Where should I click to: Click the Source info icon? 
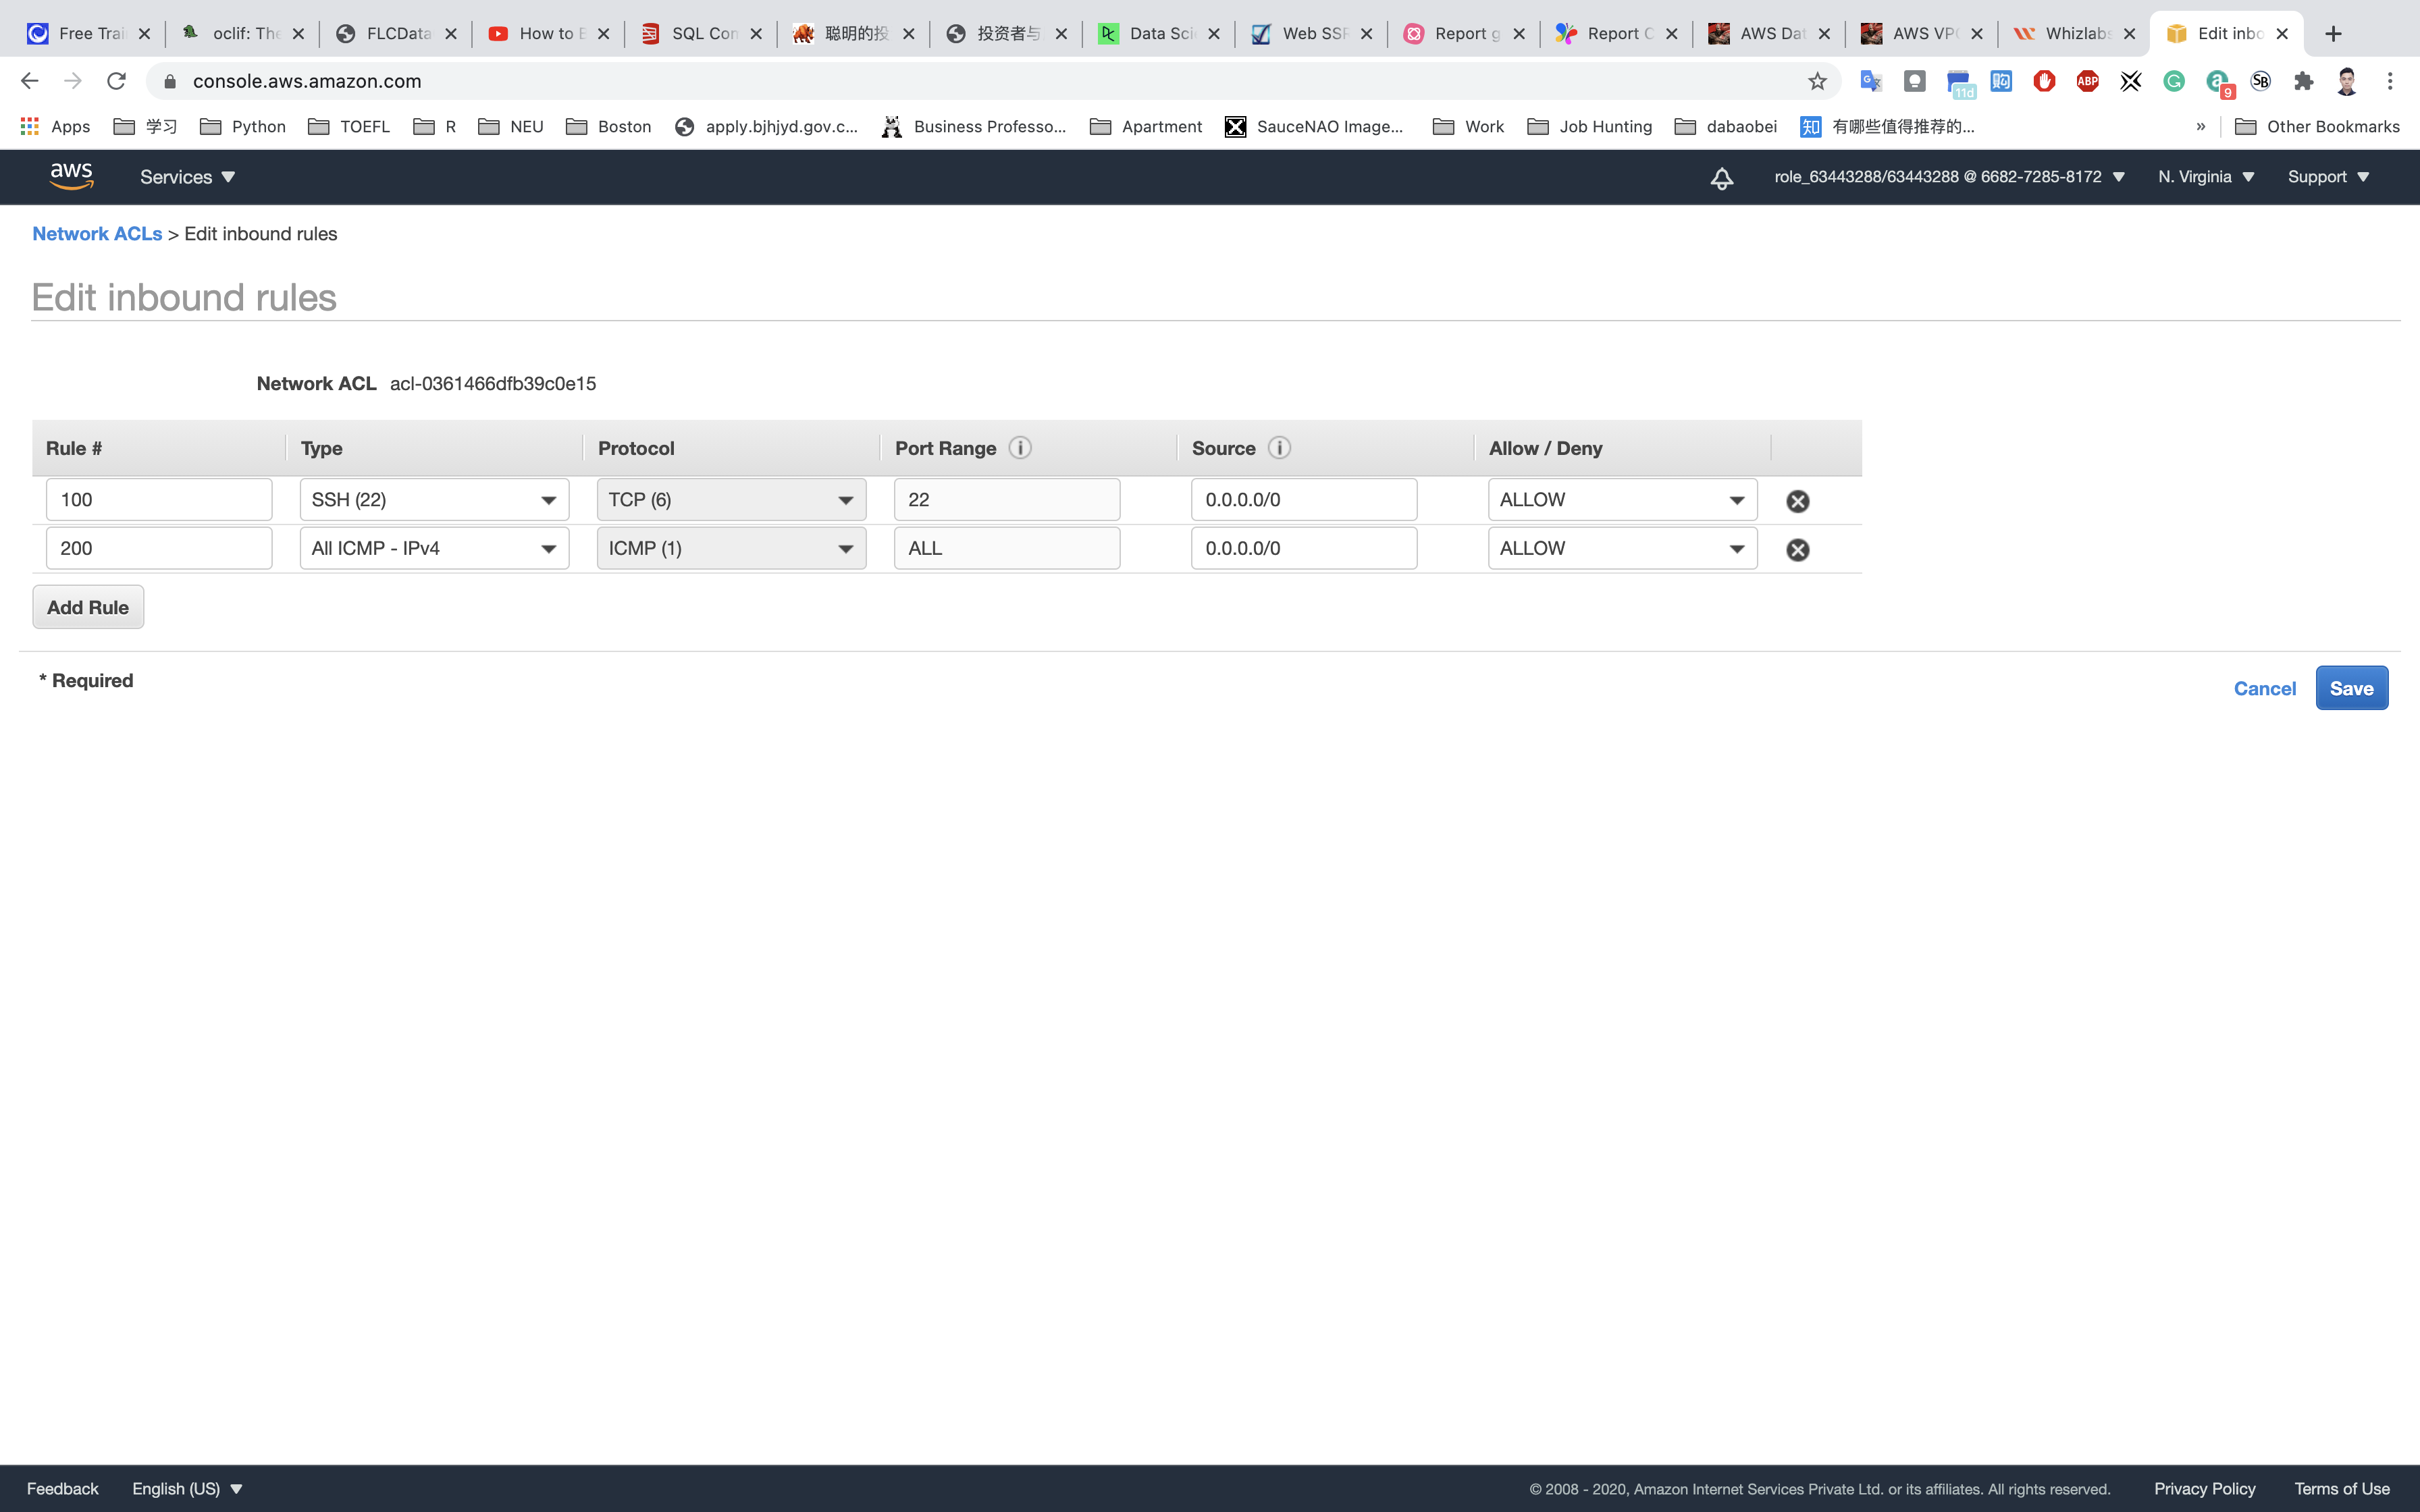point(1279,448)
